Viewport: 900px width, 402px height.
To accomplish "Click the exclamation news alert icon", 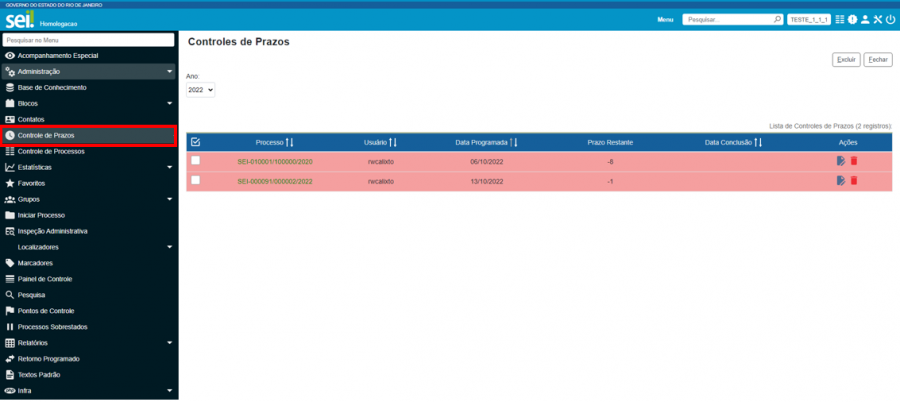I will coord(852,19).
